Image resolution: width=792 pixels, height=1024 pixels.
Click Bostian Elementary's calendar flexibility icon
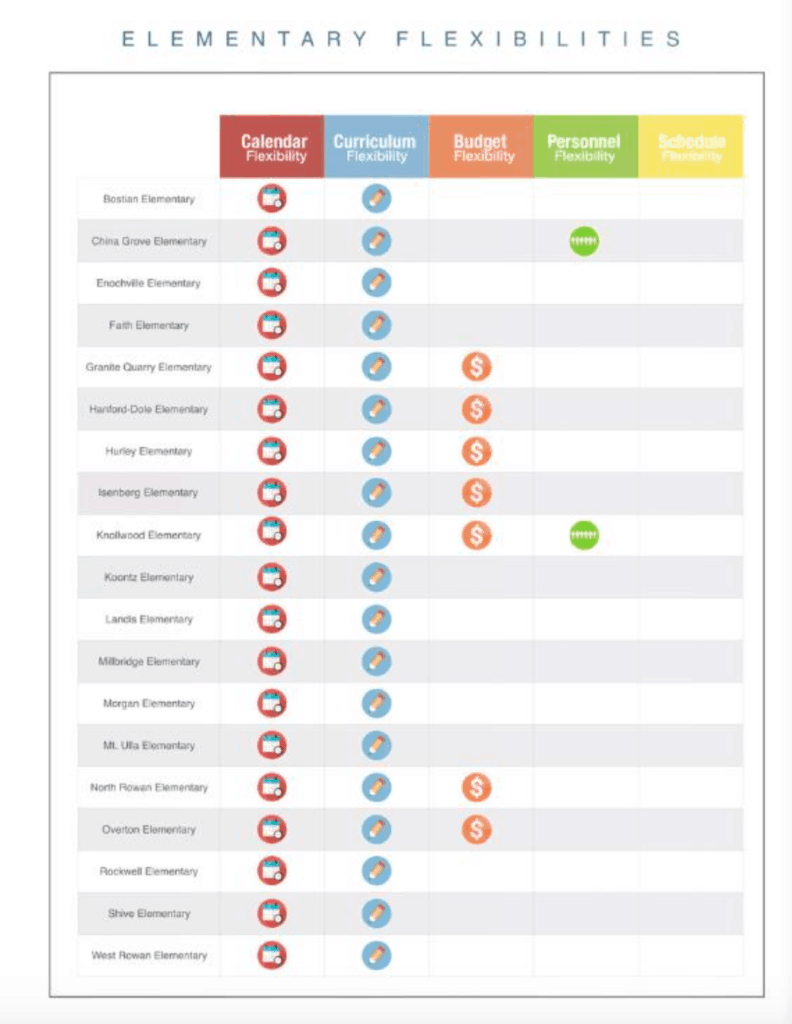272,199
